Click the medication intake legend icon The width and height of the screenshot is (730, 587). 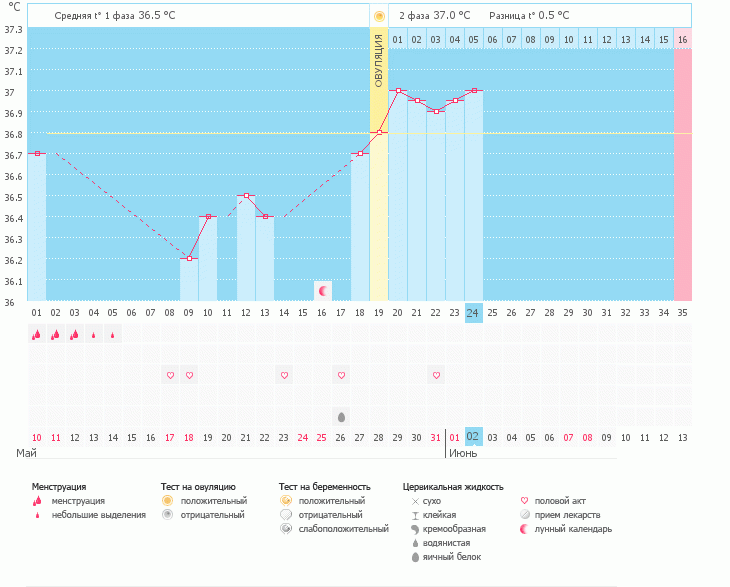click(526, 515)
